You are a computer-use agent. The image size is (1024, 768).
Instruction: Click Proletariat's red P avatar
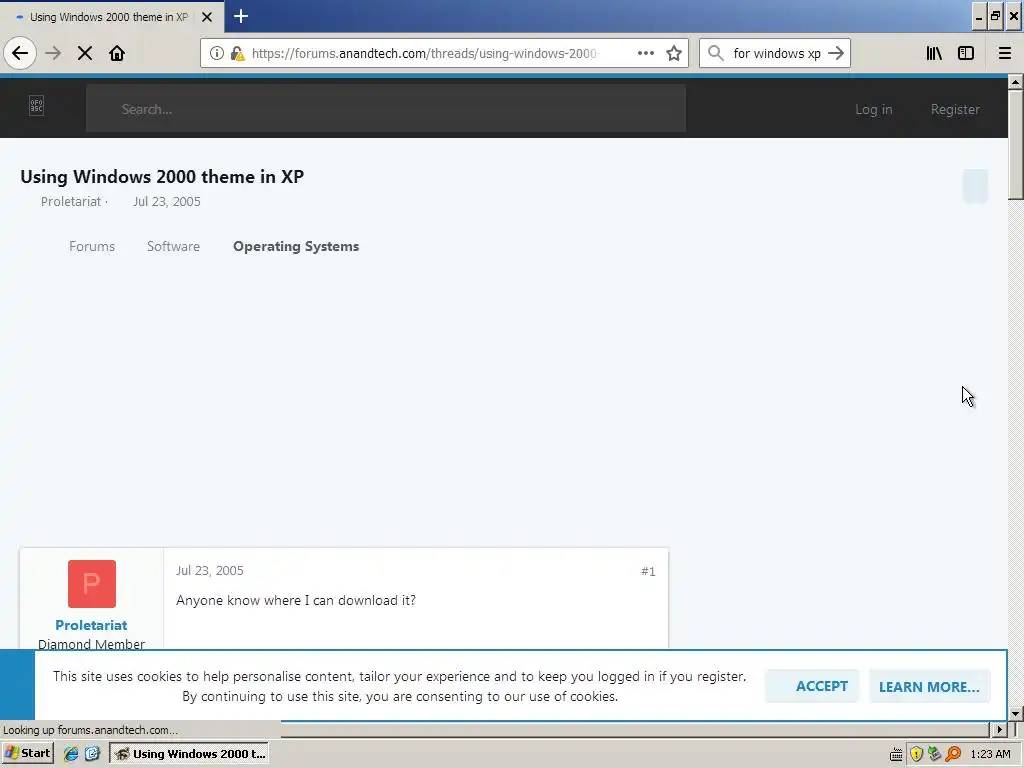pyautogui.click(x=91, y=583)
